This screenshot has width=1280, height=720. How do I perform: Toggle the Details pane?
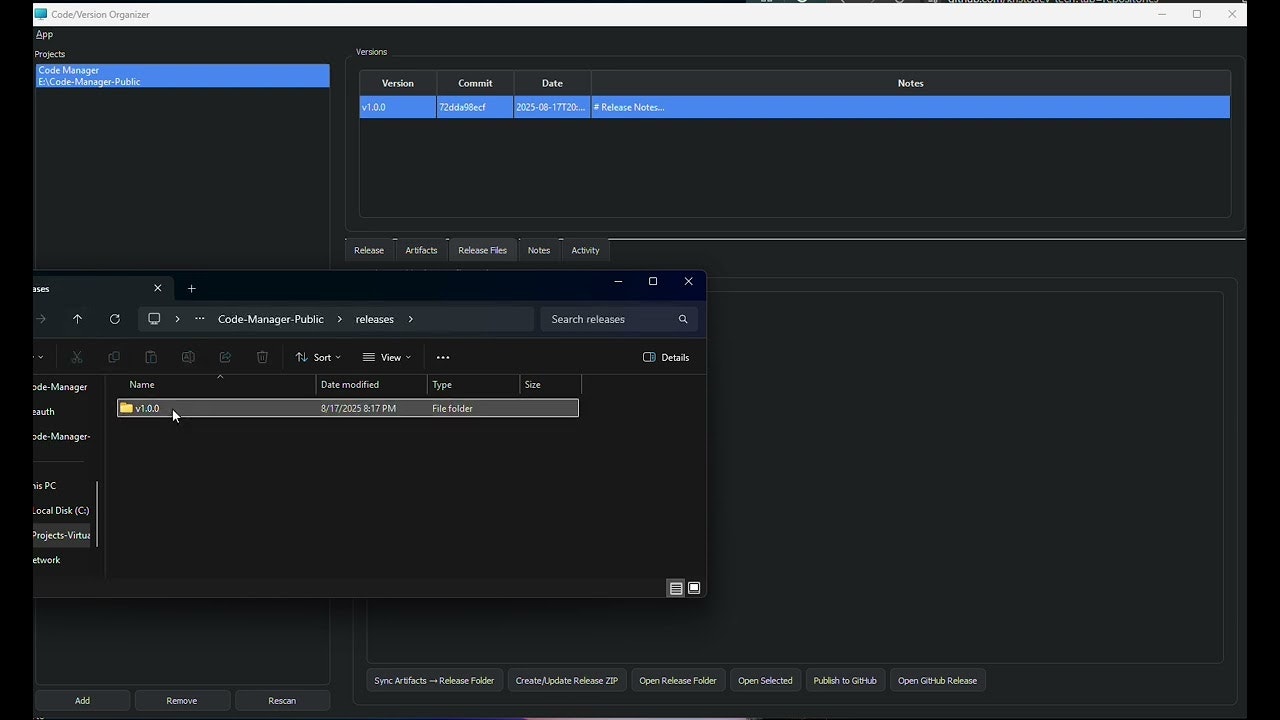[666, 357]
